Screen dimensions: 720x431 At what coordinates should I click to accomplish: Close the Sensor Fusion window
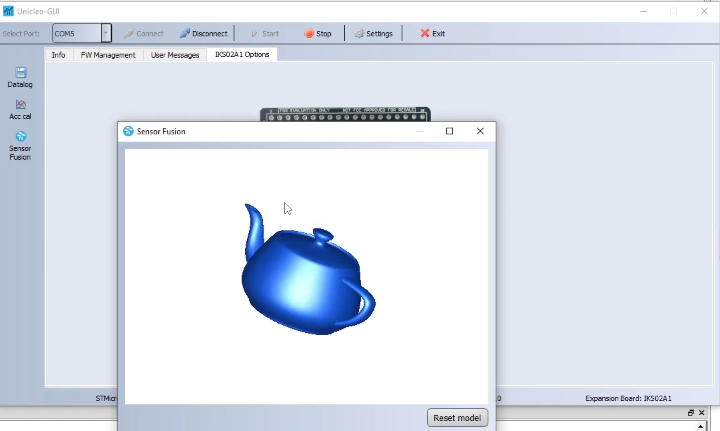coord(480,131)
